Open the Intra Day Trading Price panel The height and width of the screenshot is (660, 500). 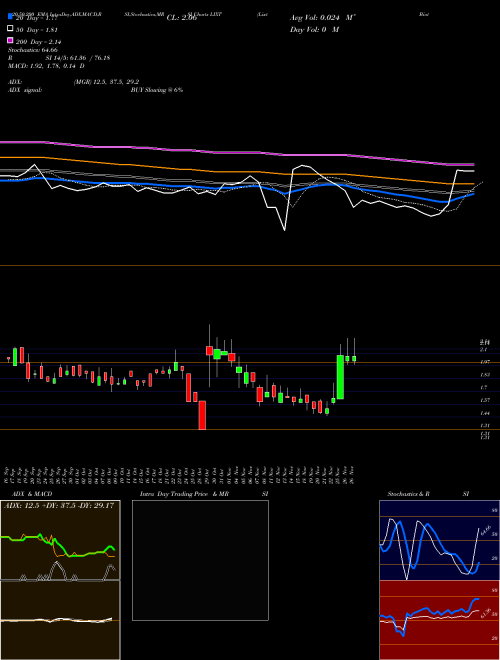click(200, 560)
